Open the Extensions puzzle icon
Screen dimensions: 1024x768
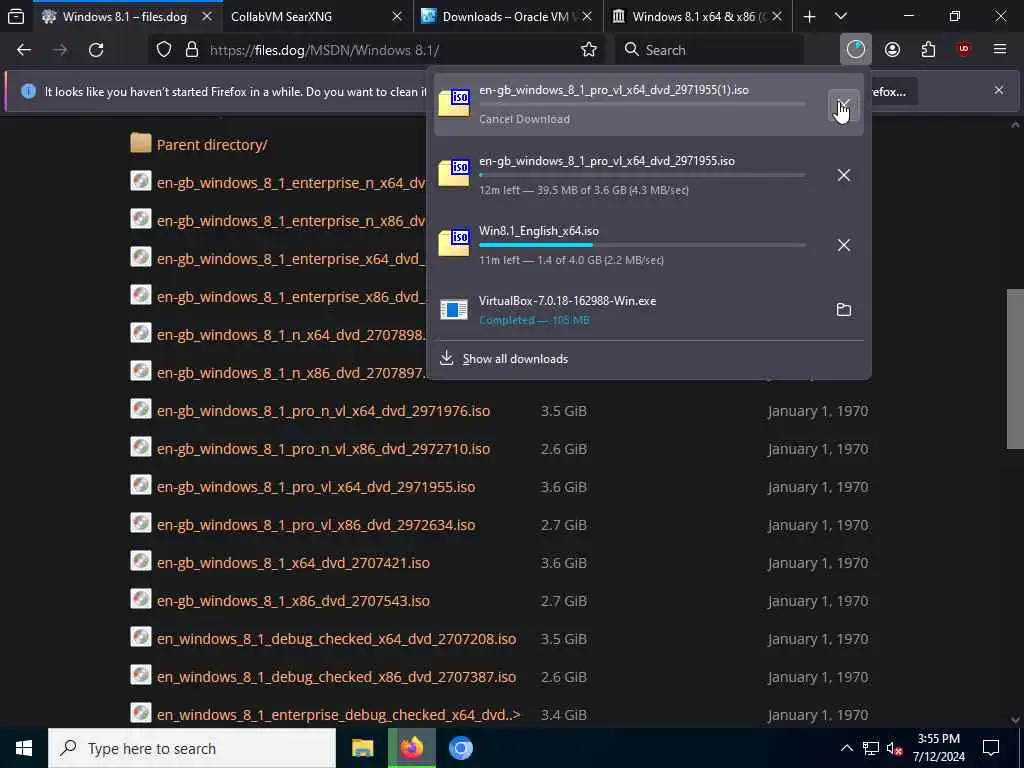point(928,50)
